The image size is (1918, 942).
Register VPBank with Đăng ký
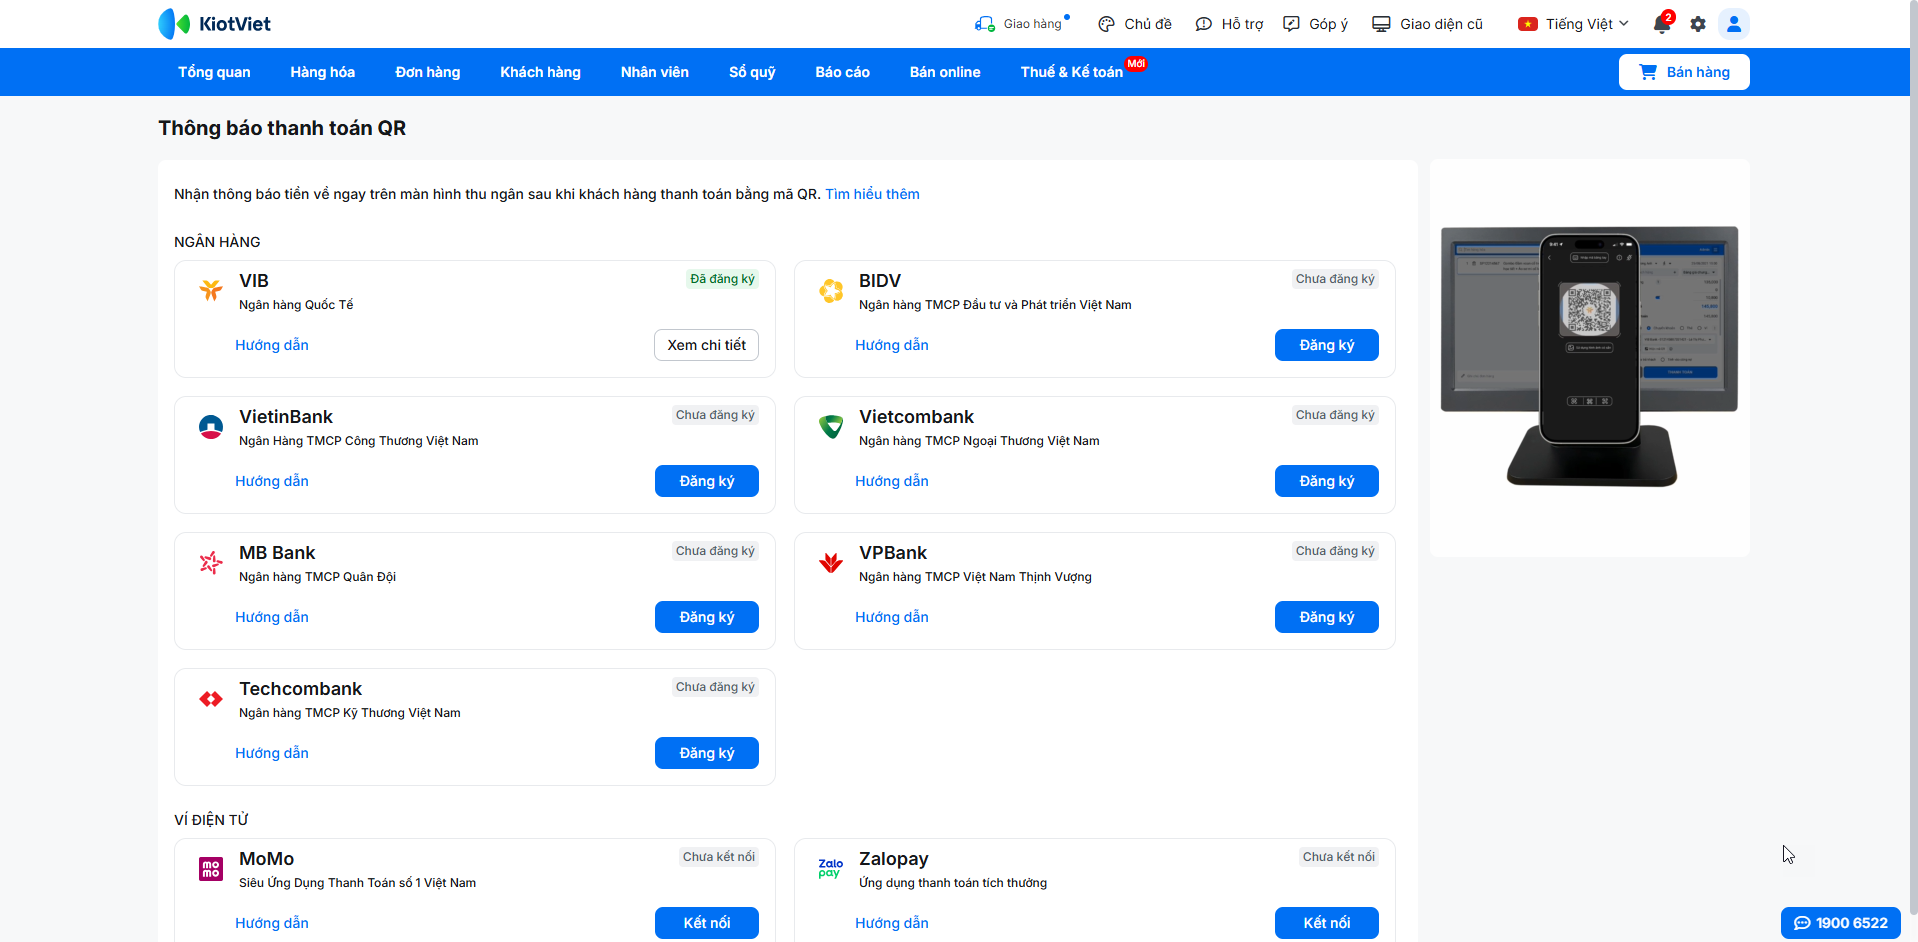(x=1327, y=617)
